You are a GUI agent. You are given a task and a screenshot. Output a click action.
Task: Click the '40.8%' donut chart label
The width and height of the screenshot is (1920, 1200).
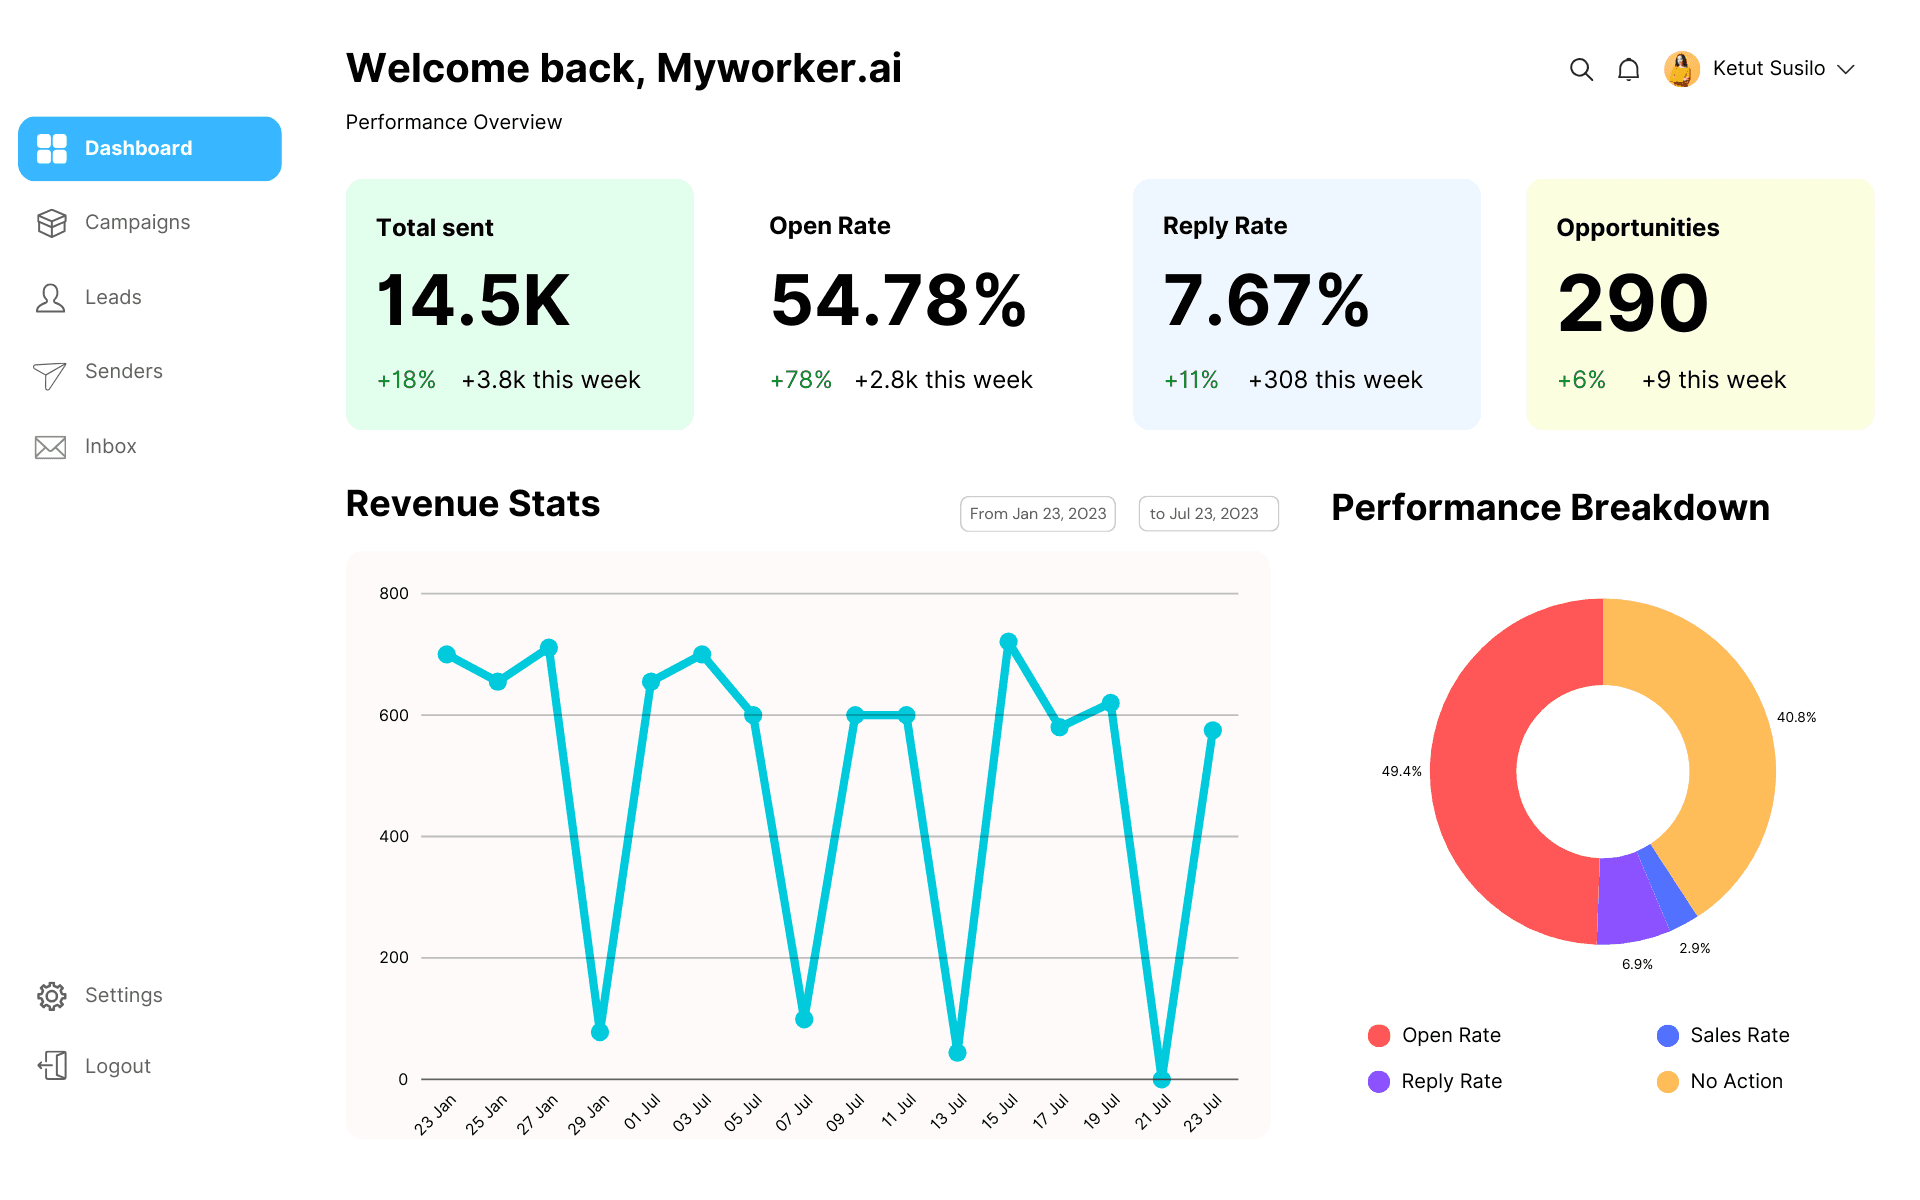coord(1796,718)
